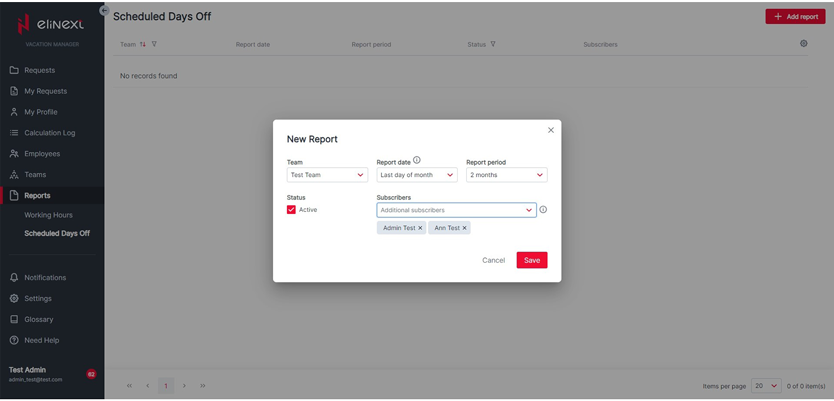Click the Status column filter icon

pyautogui.click(x=493, y=44)
